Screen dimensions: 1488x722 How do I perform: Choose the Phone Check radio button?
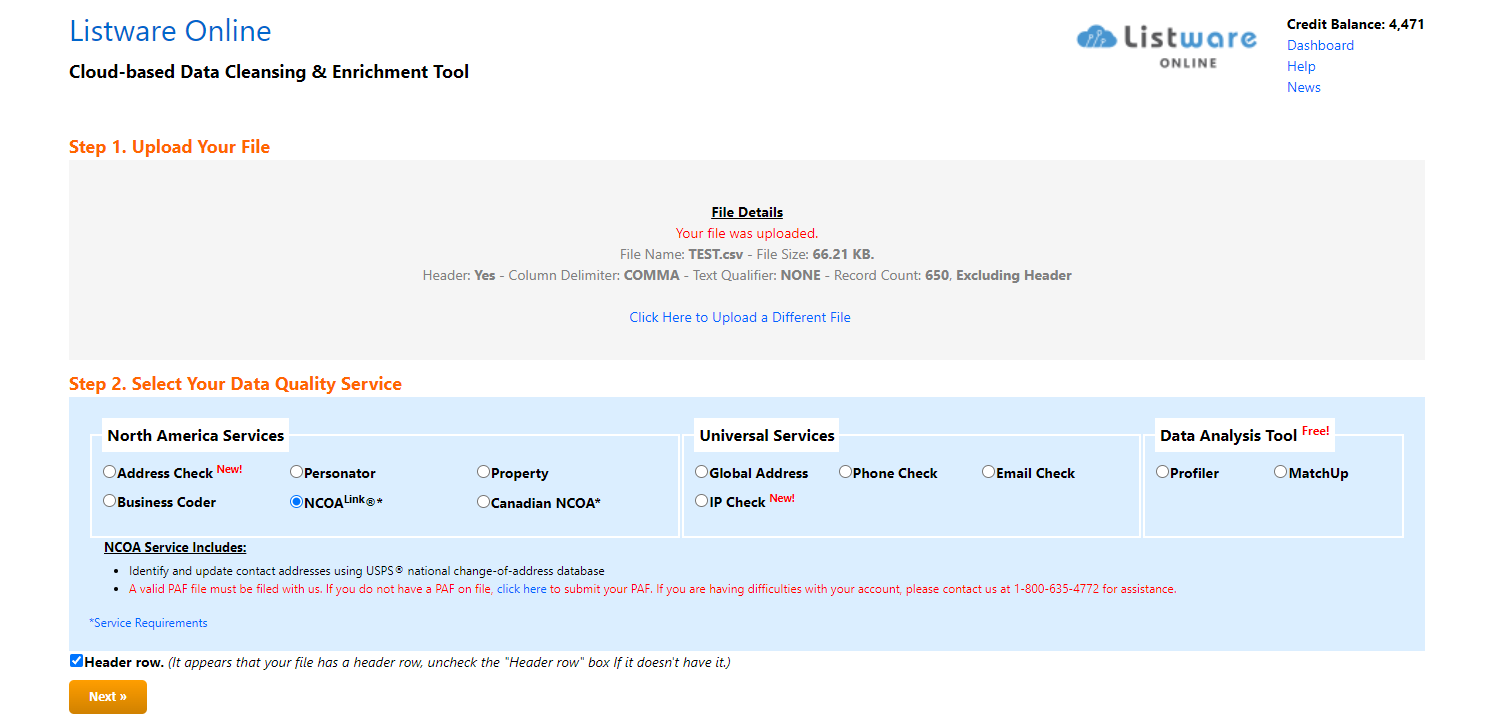(846, 472)
